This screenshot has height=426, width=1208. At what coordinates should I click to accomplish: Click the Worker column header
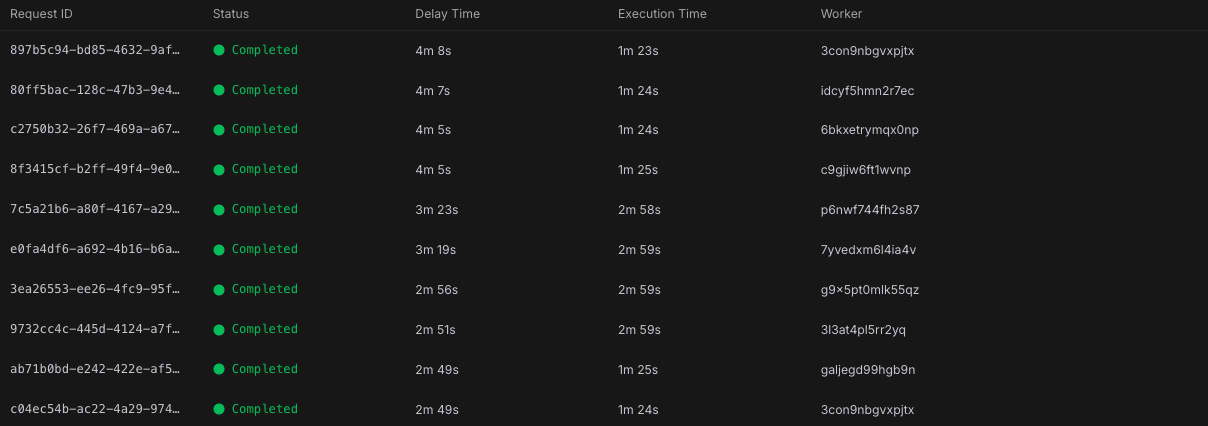841,14
